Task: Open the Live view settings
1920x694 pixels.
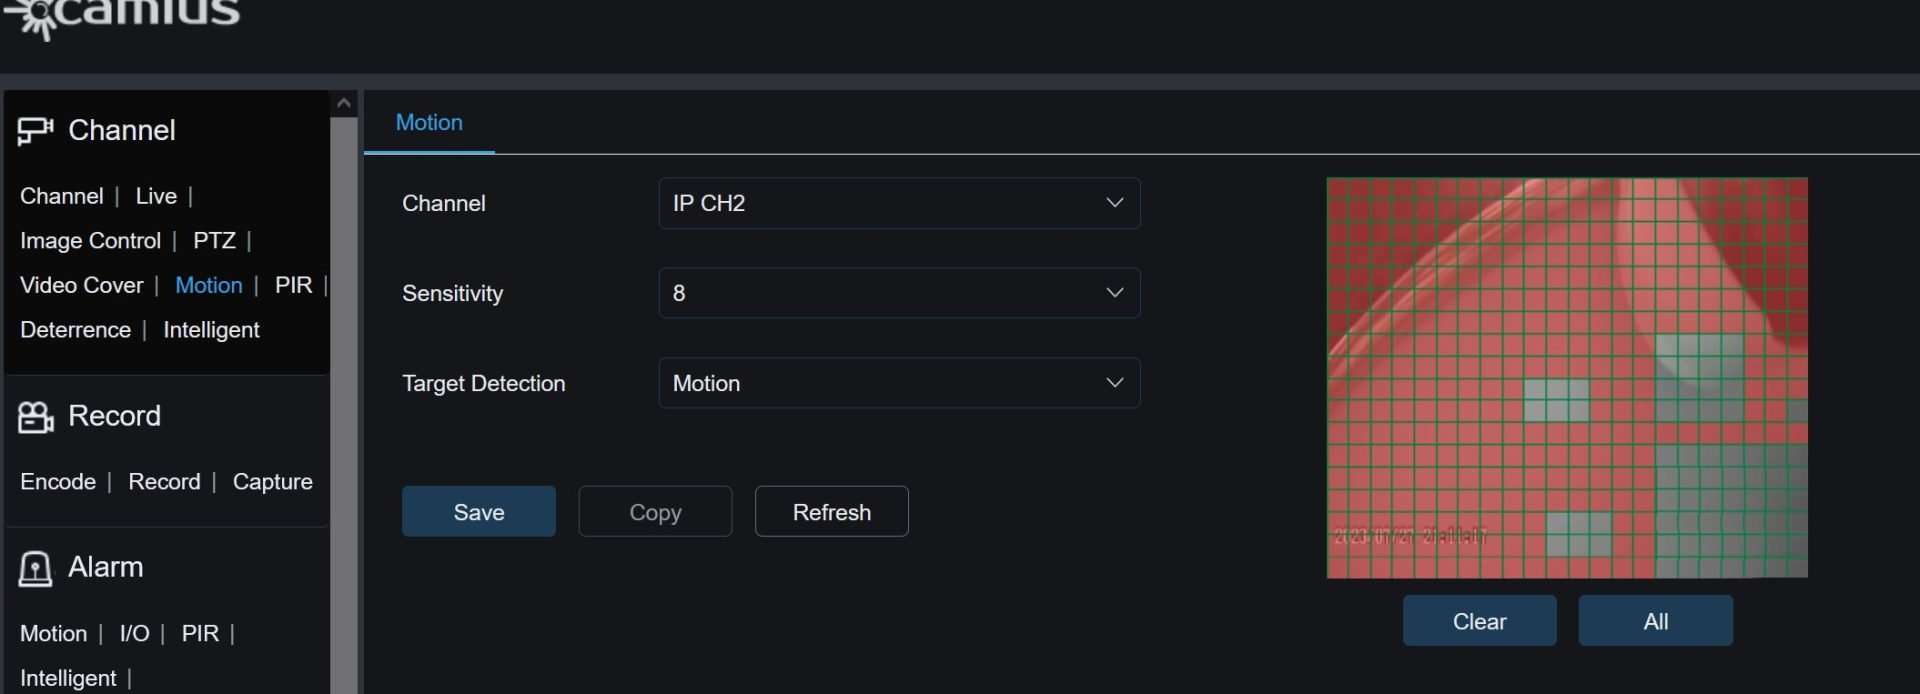Action: [155, 196]
